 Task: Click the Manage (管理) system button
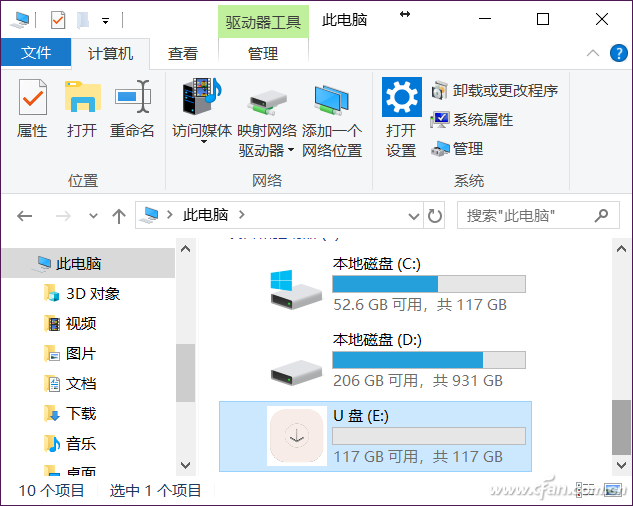coord(457,149)
